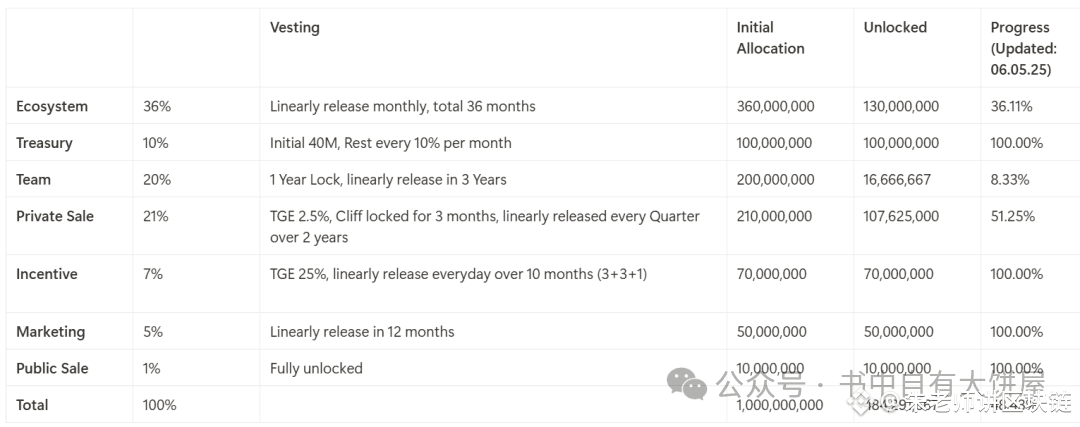Click the Total row label
Image resolution: width=1080 pixels, height=427 pixels.
coord(32,405)
